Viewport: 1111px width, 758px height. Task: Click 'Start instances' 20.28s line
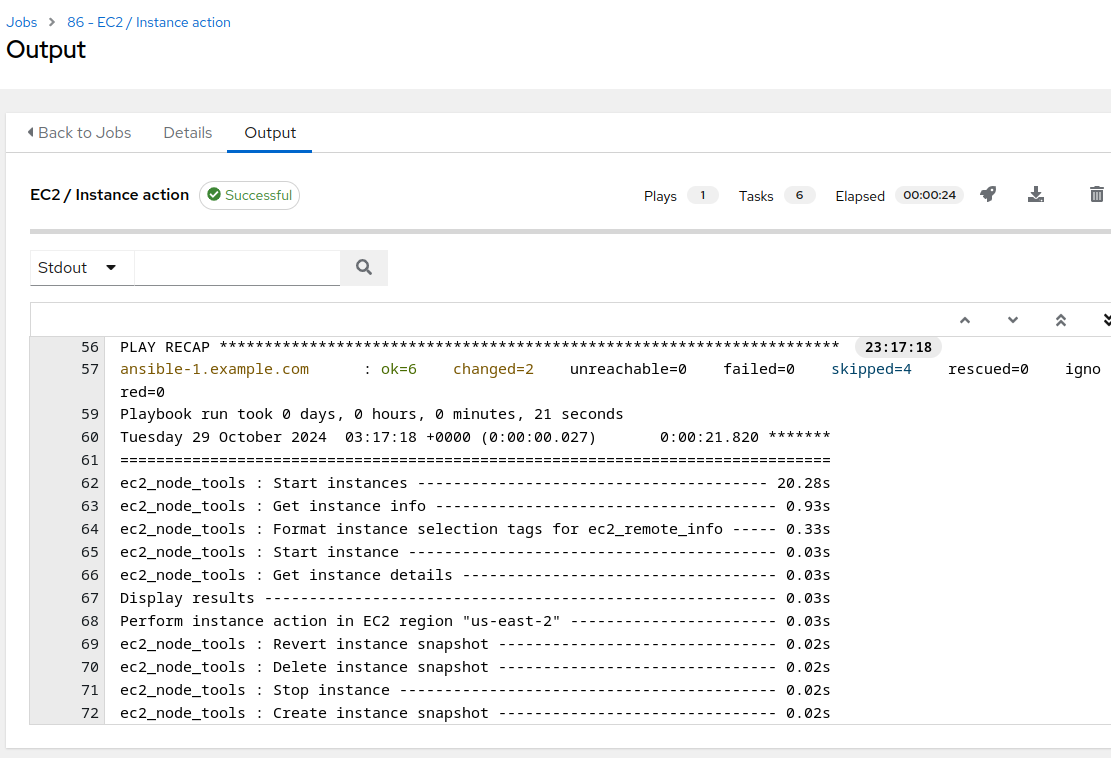(x=475, y=483)
